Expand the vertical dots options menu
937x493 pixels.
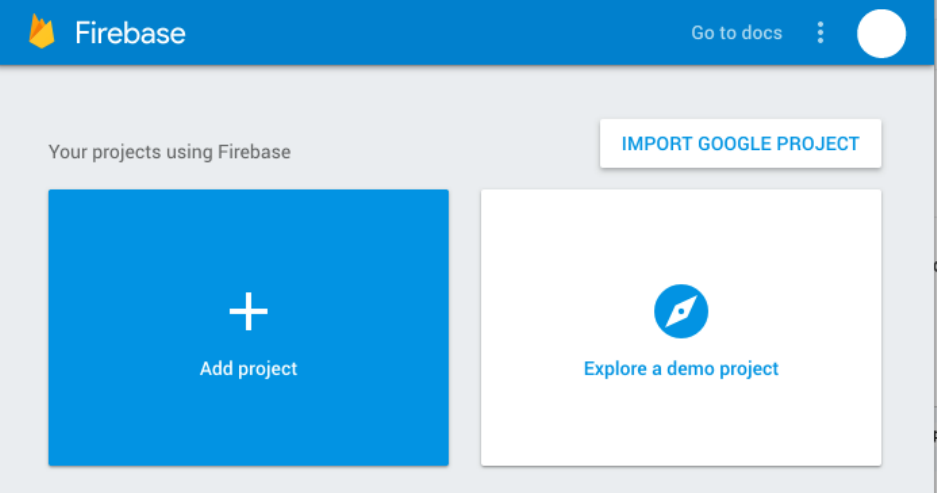pyautogui.click(x=820, y=32)
